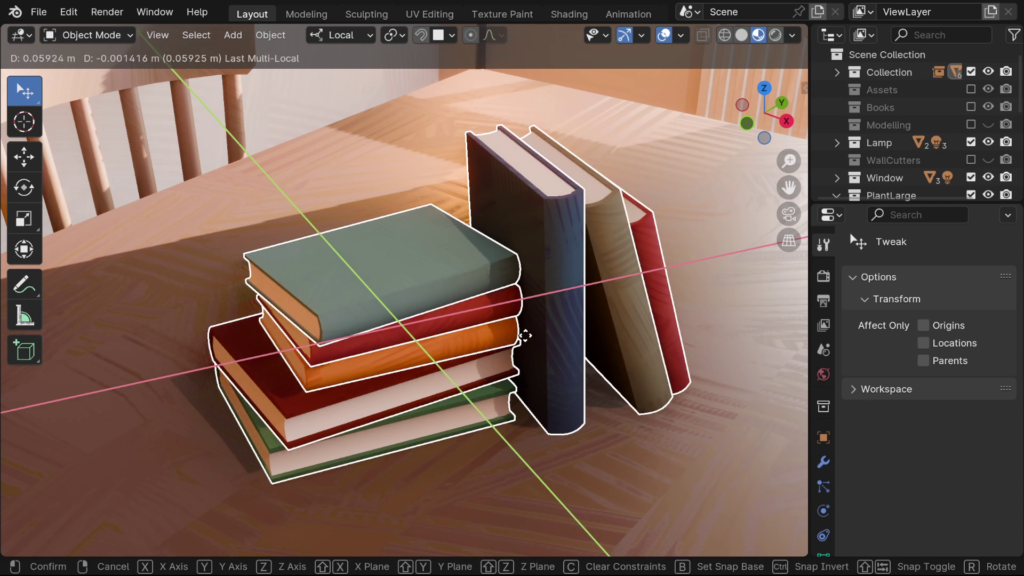Click the outliner search field

(x=939, y=35)
